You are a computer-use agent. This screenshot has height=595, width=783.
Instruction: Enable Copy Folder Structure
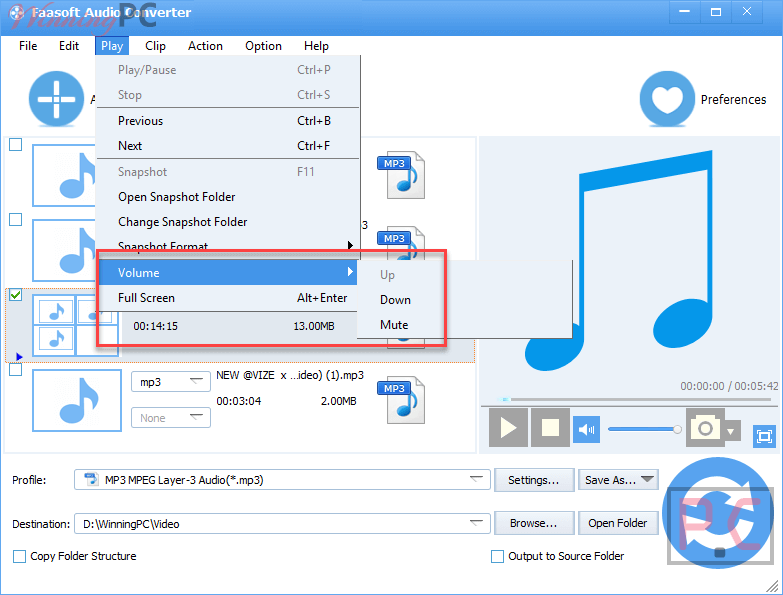click(19, 556)
